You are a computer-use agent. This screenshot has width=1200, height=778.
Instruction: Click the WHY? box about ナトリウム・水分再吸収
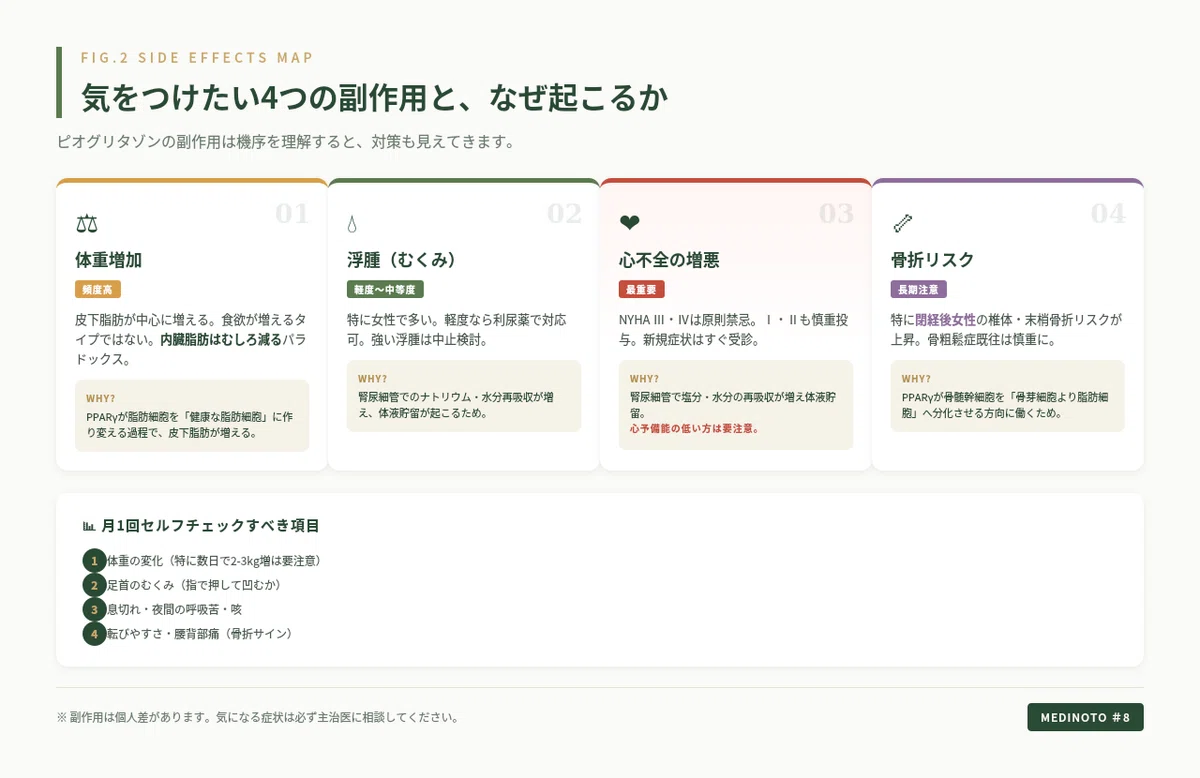pyautogui.click(x=464, y=396)
